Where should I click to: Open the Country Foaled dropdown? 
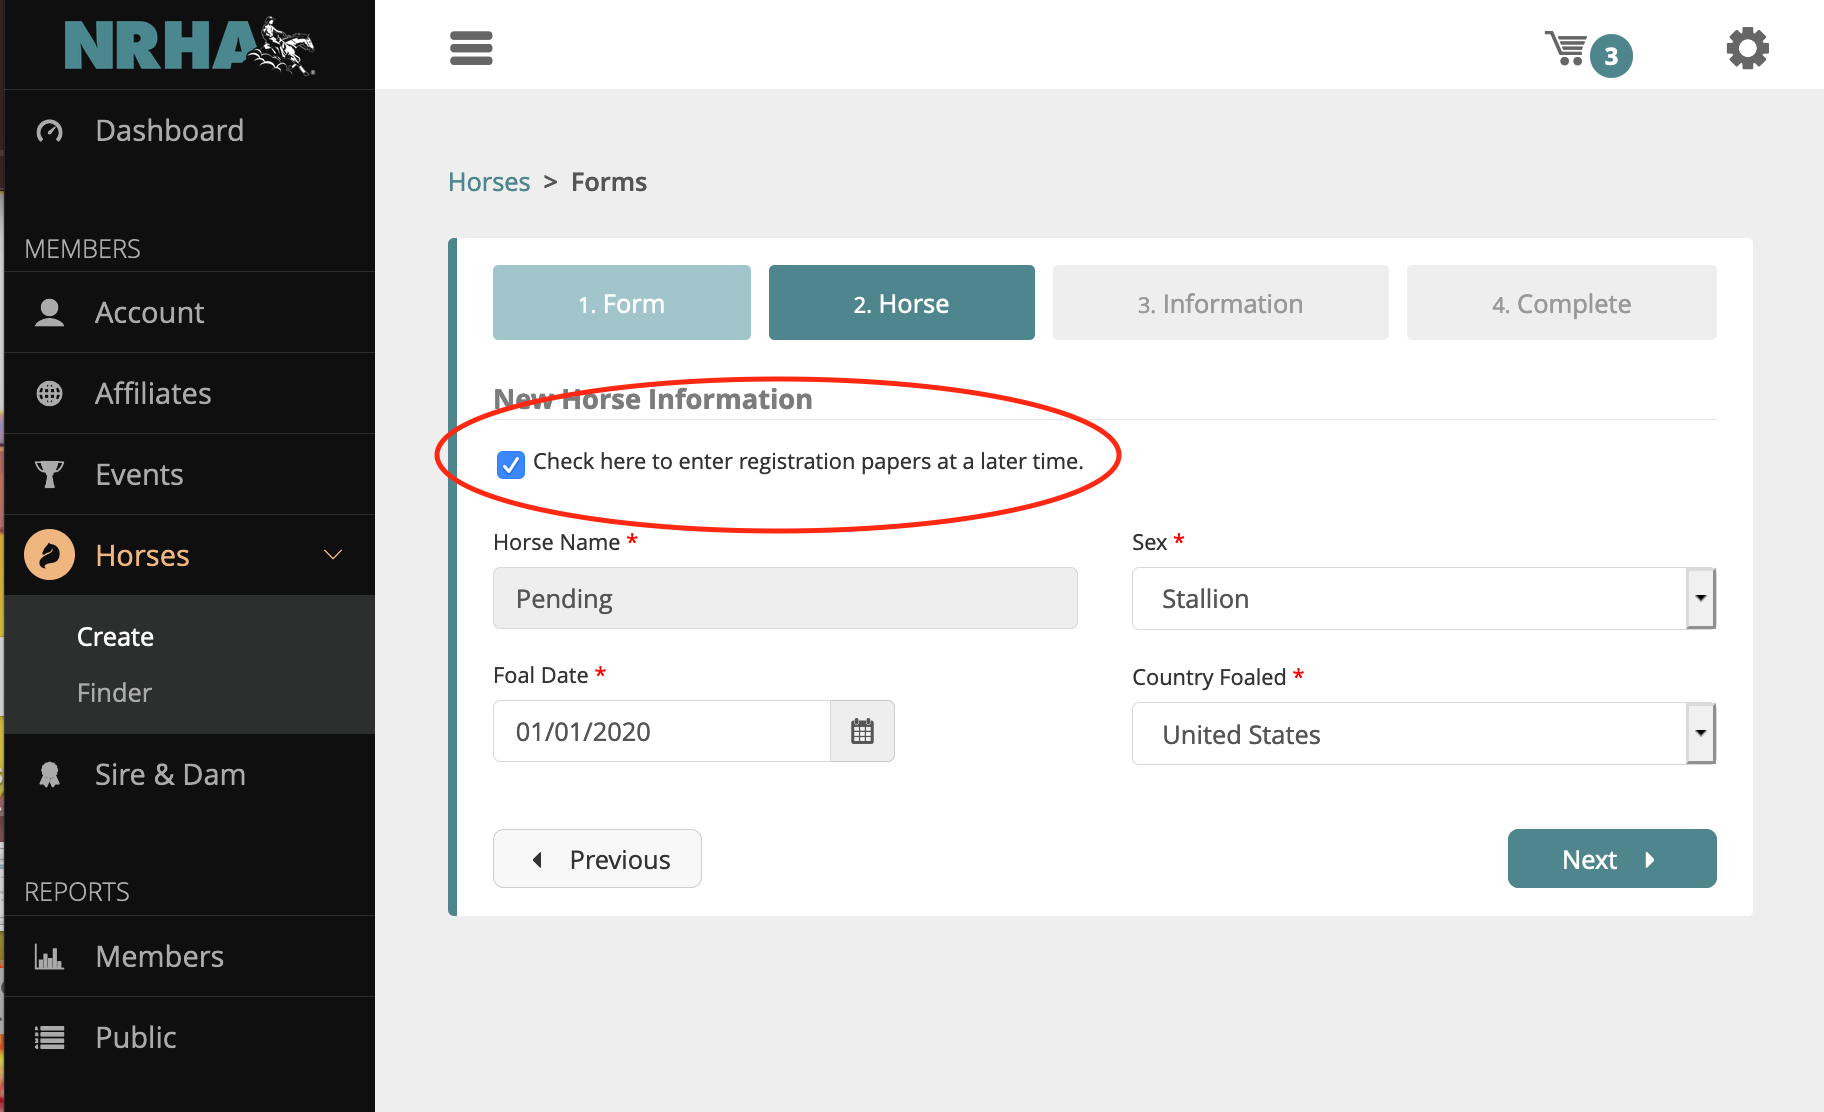coord(1423,734)
